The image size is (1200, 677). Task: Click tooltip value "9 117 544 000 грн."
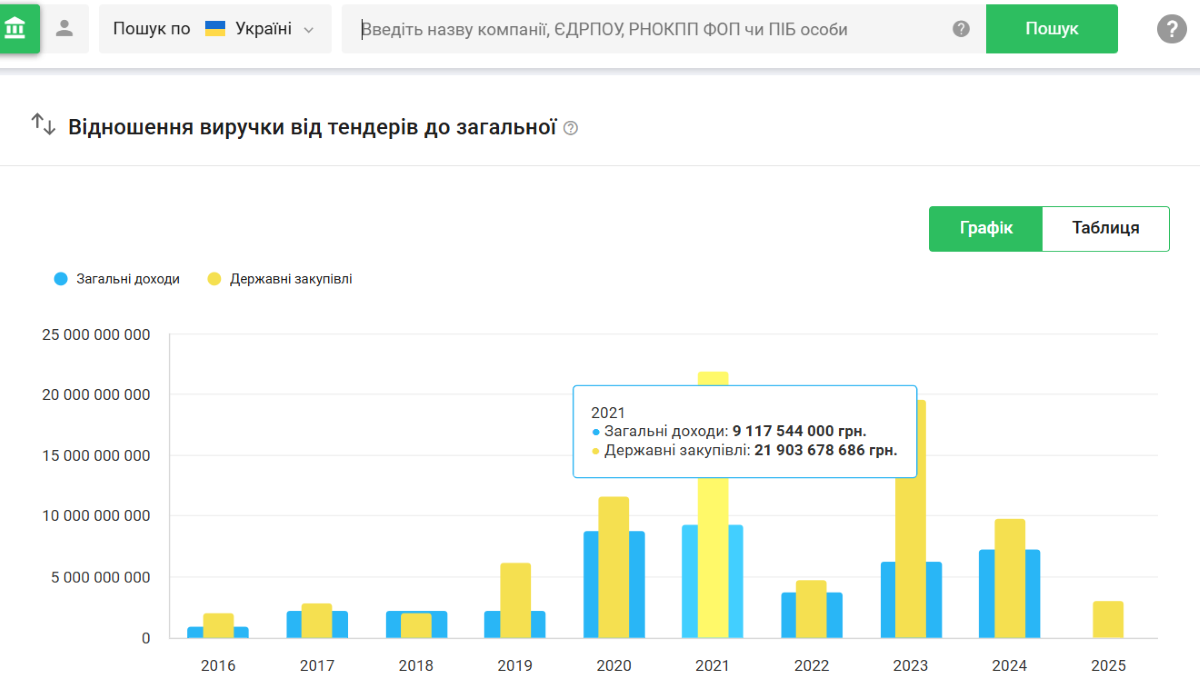pos(799,431)
